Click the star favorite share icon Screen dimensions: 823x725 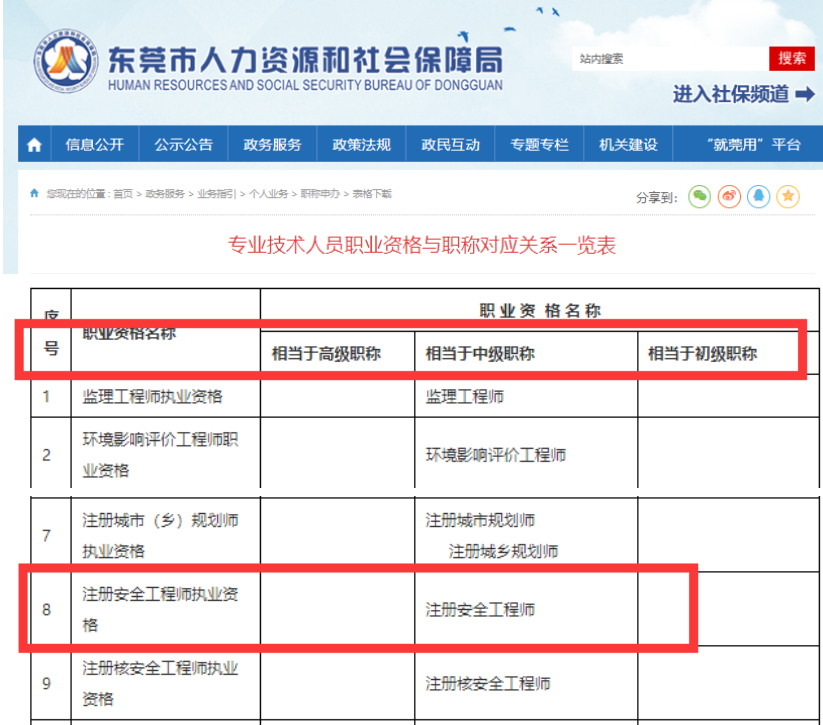pos(789,196)
